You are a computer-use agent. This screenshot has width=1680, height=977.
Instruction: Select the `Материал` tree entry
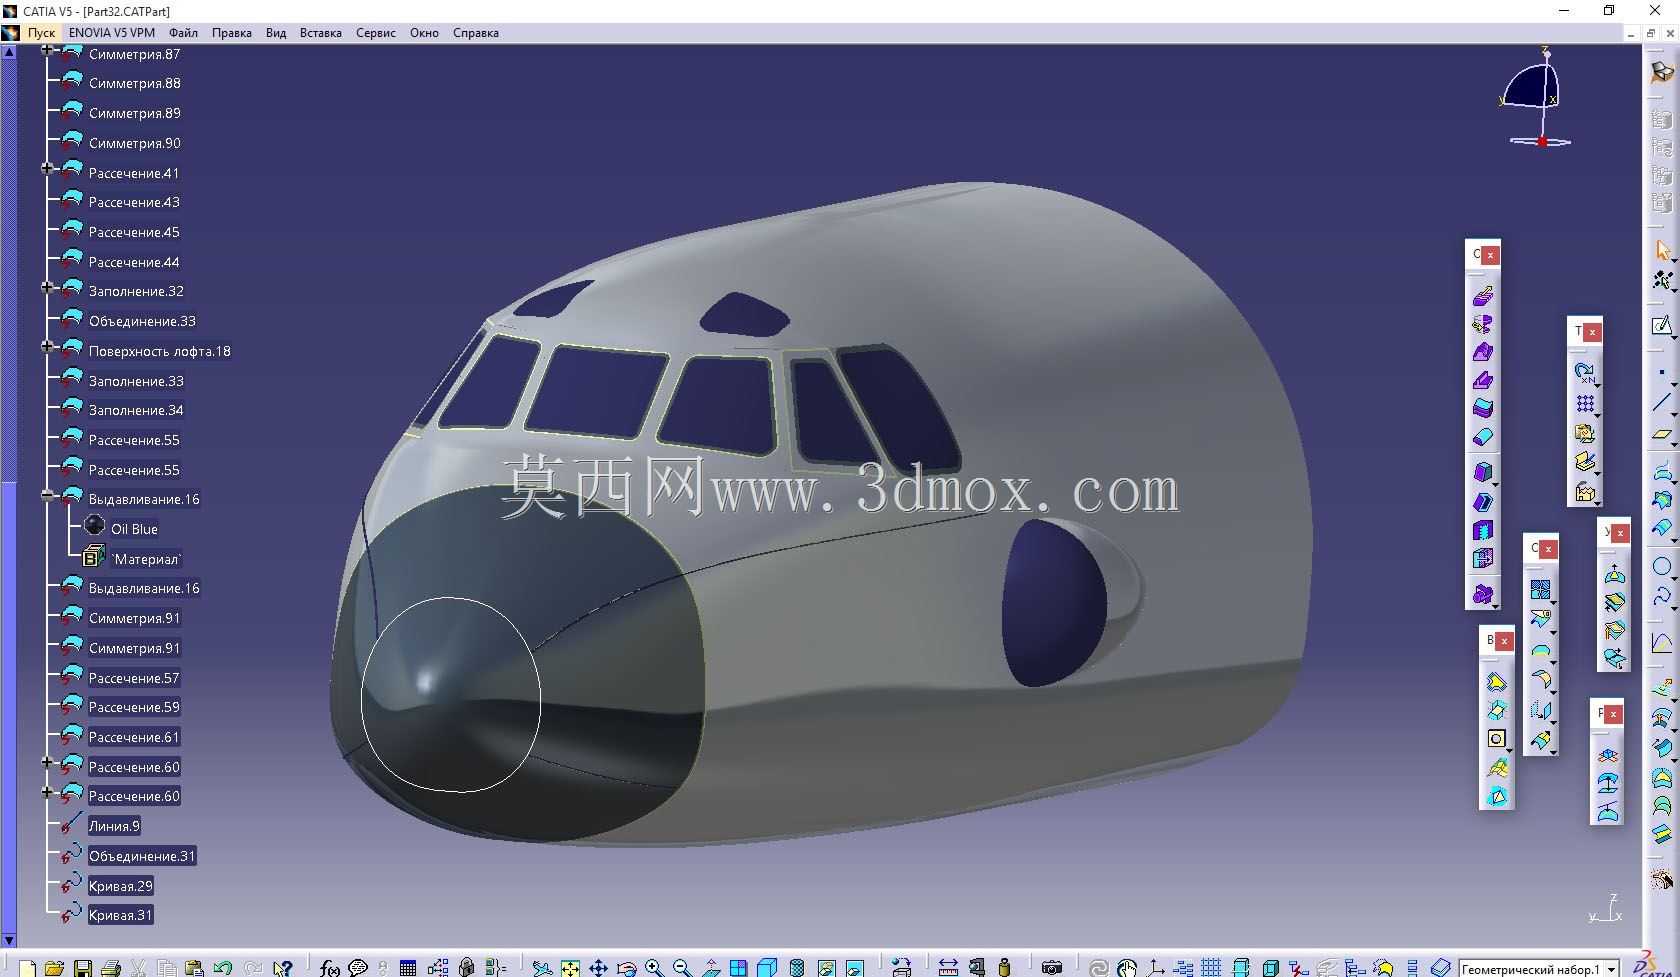(146, 559)
